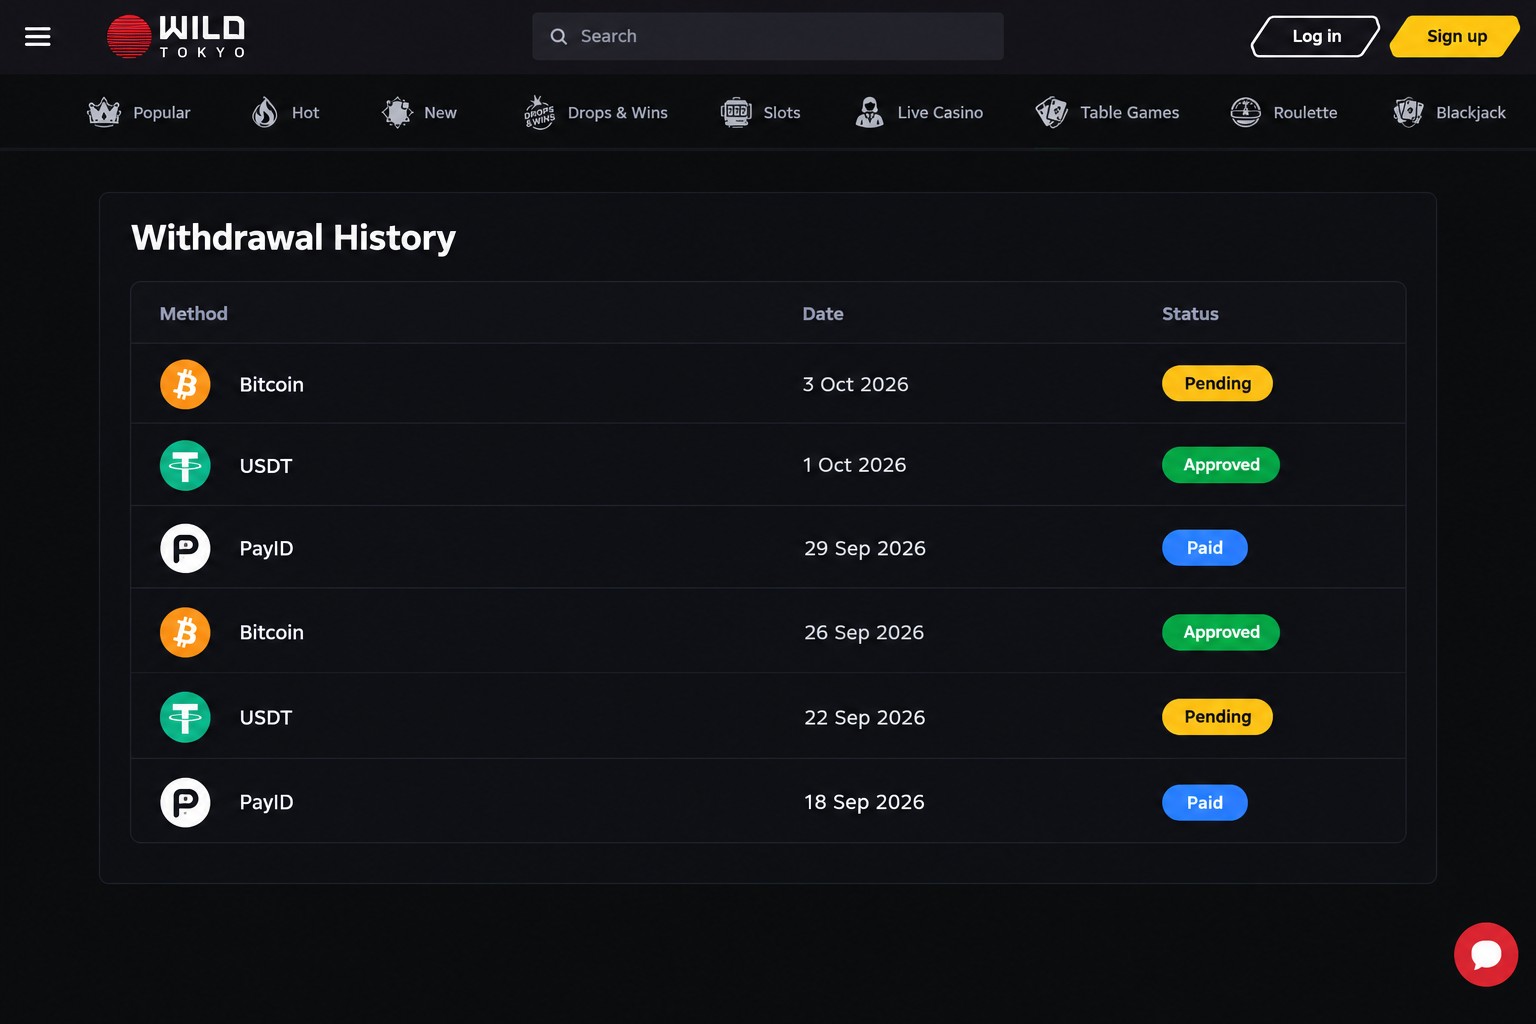Click the Table Games cards icon
Image resolution: width=1536 pixels, height=1024 pixels.
coord(1052,113)
